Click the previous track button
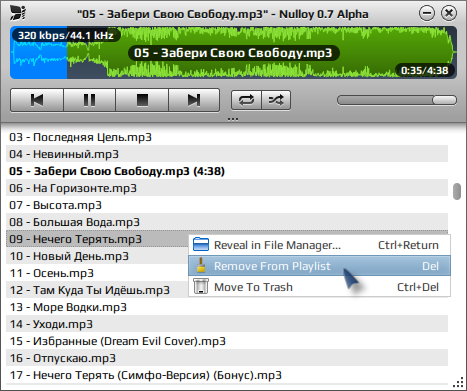467x391 pixels. point(37,100)
